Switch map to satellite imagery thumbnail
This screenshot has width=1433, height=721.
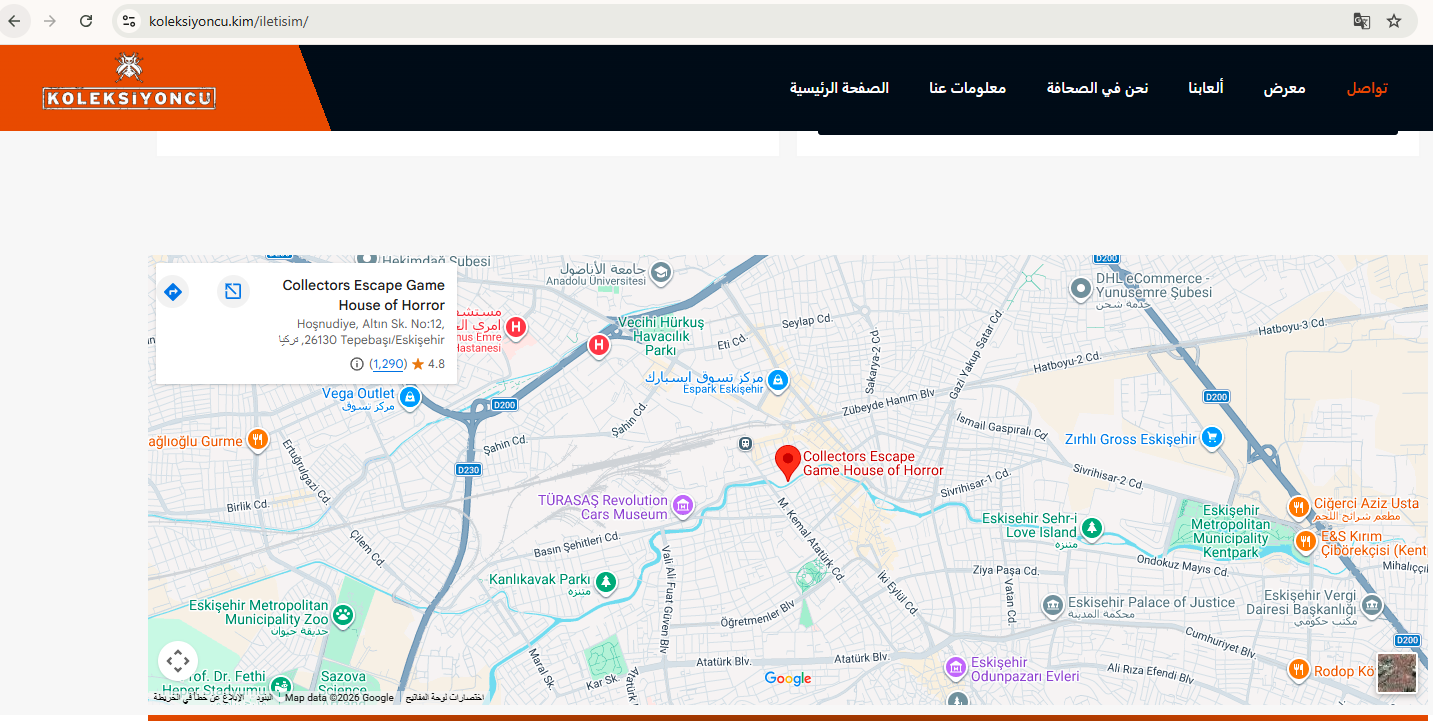[x=1397, y=673]
